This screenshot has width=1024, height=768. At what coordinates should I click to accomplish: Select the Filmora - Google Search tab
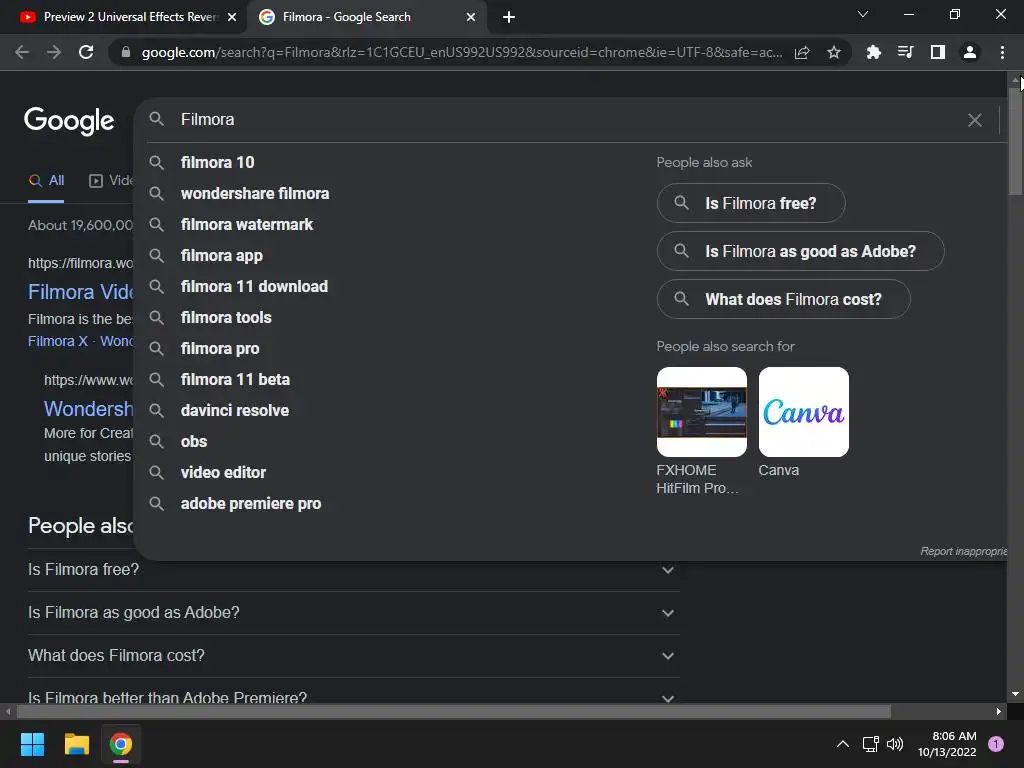pos(366,17)
